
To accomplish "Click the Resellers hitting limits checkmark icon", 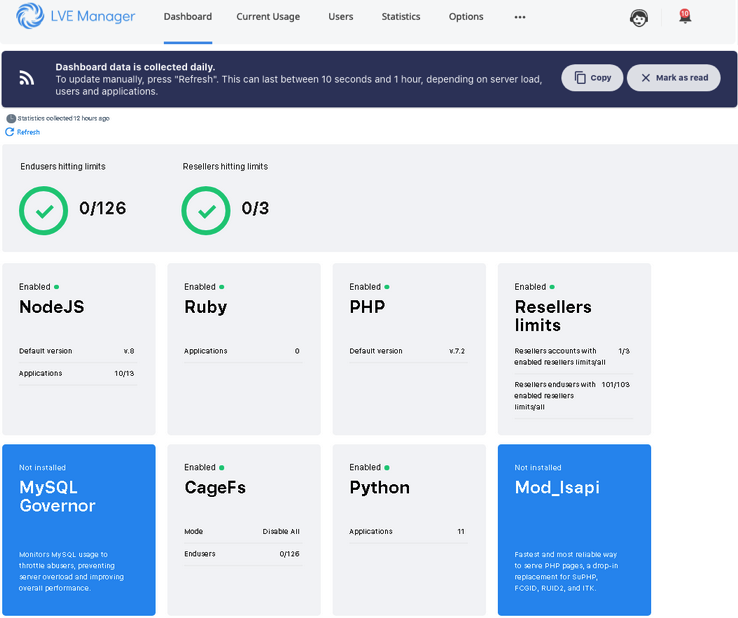I will point(205,209).
